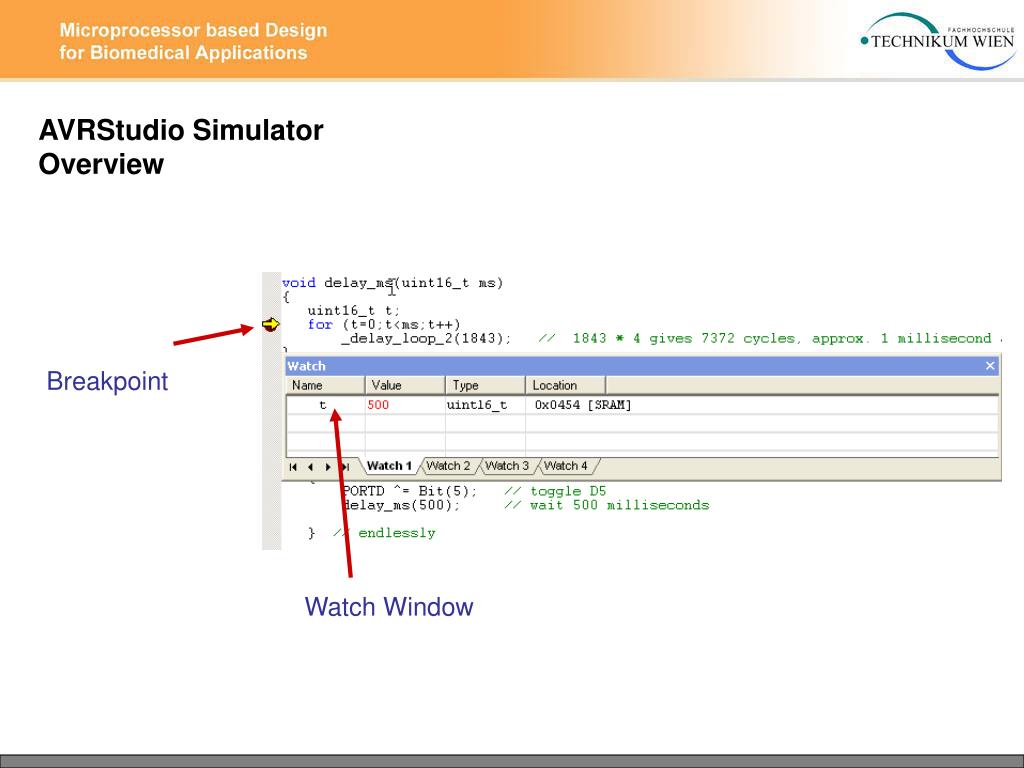Click the Breakpoint slide label

click(107, 381)
